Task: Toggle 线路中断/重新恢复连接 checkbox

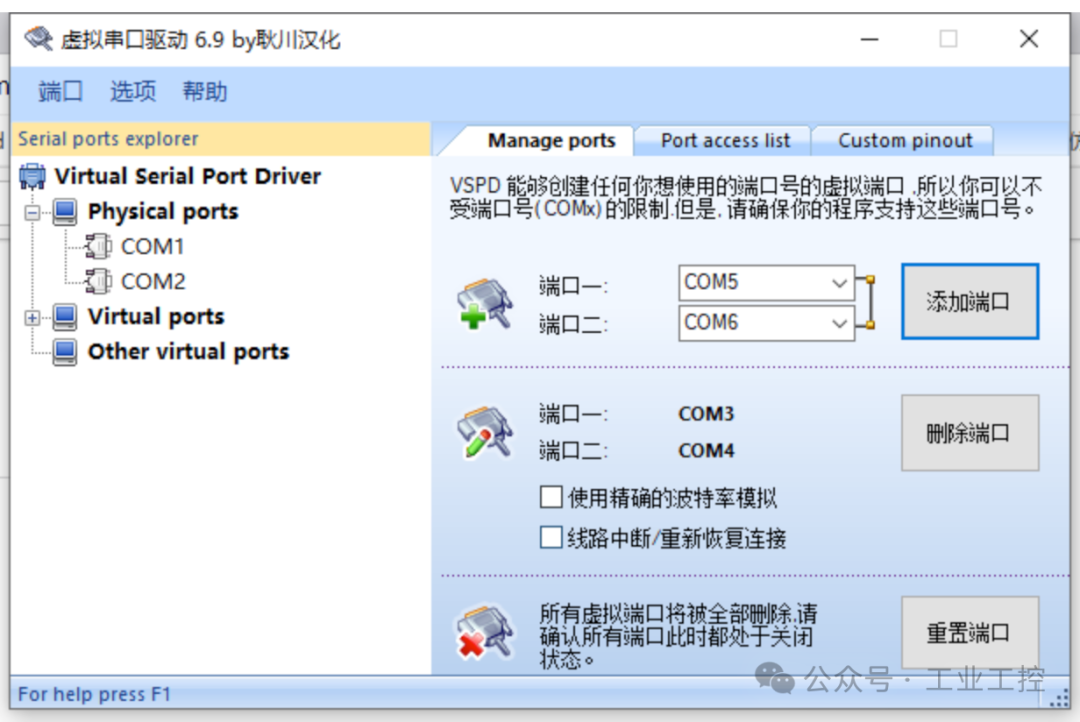Action: pyautogui.click(x=551, y=537)
